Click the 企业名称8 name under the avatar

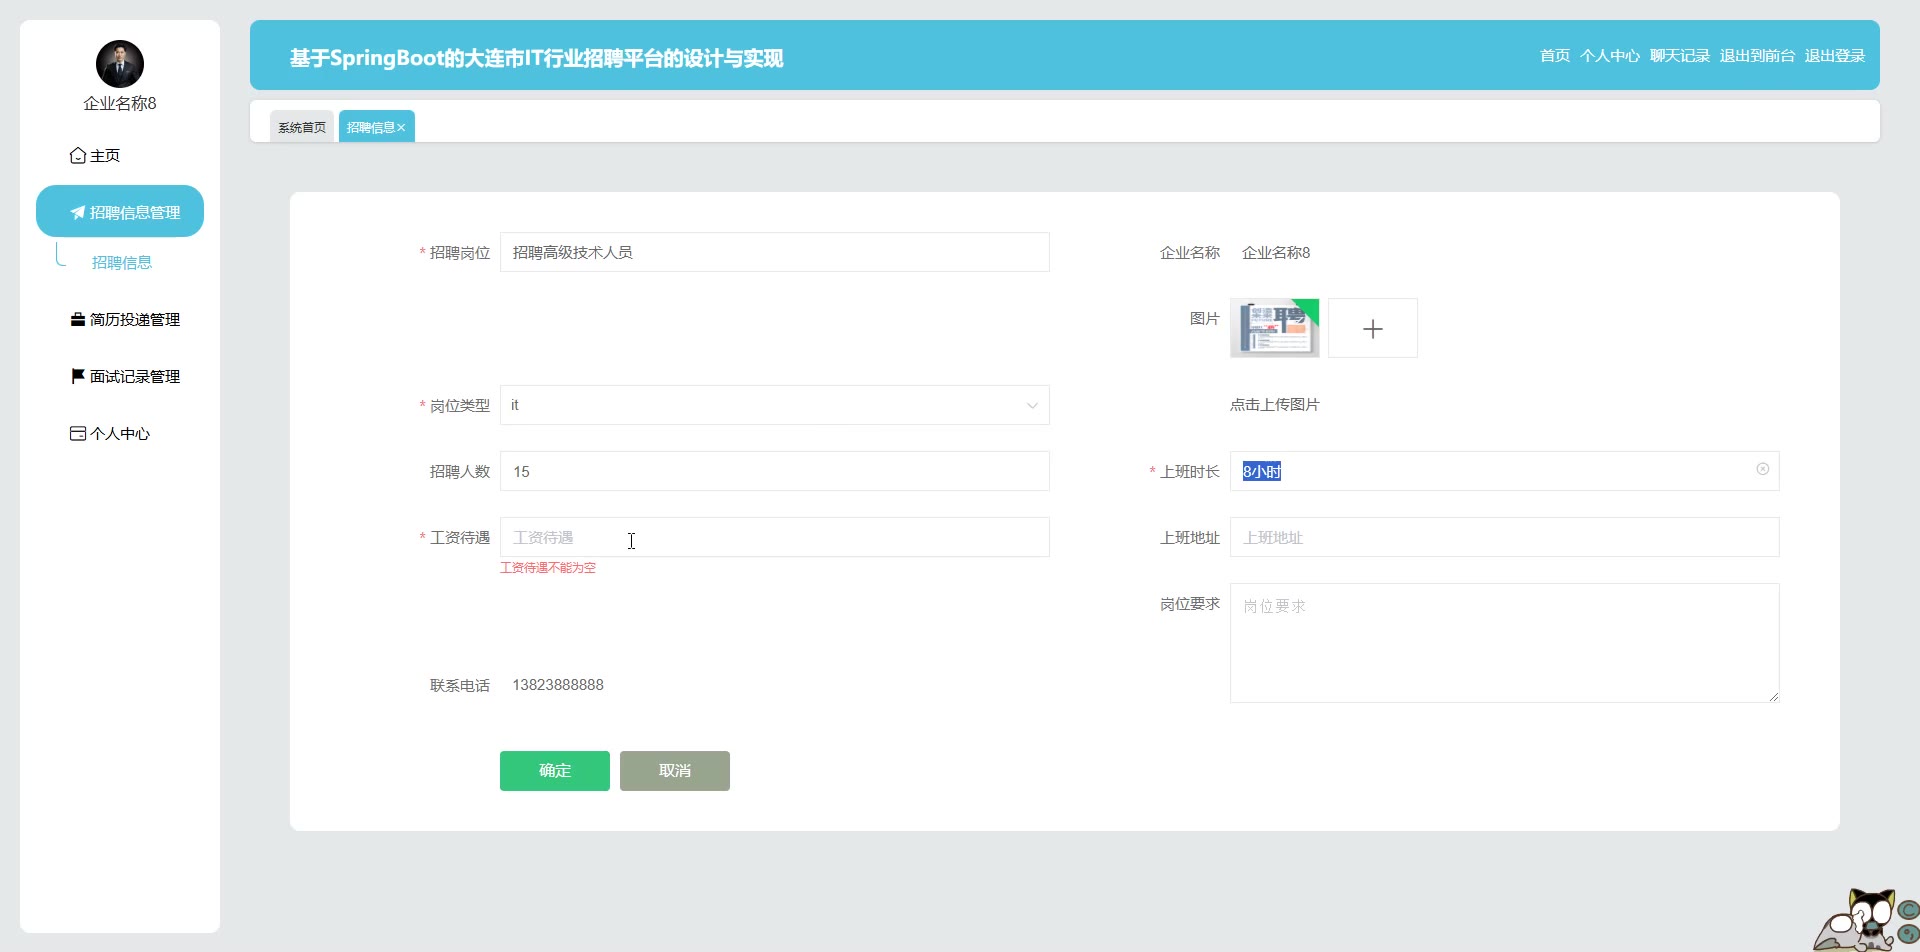[x=120, y=103]
